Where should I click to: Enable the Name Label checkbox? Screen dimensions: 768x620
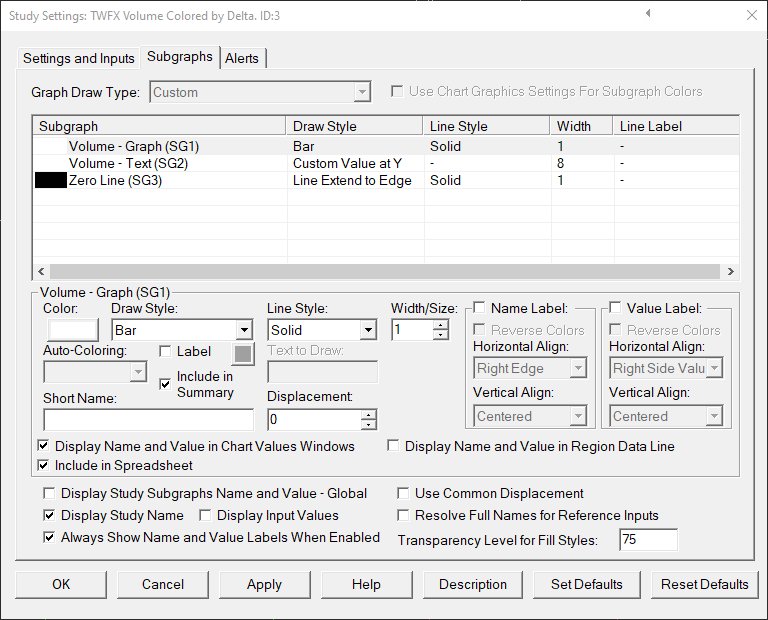tap(480, 308)
